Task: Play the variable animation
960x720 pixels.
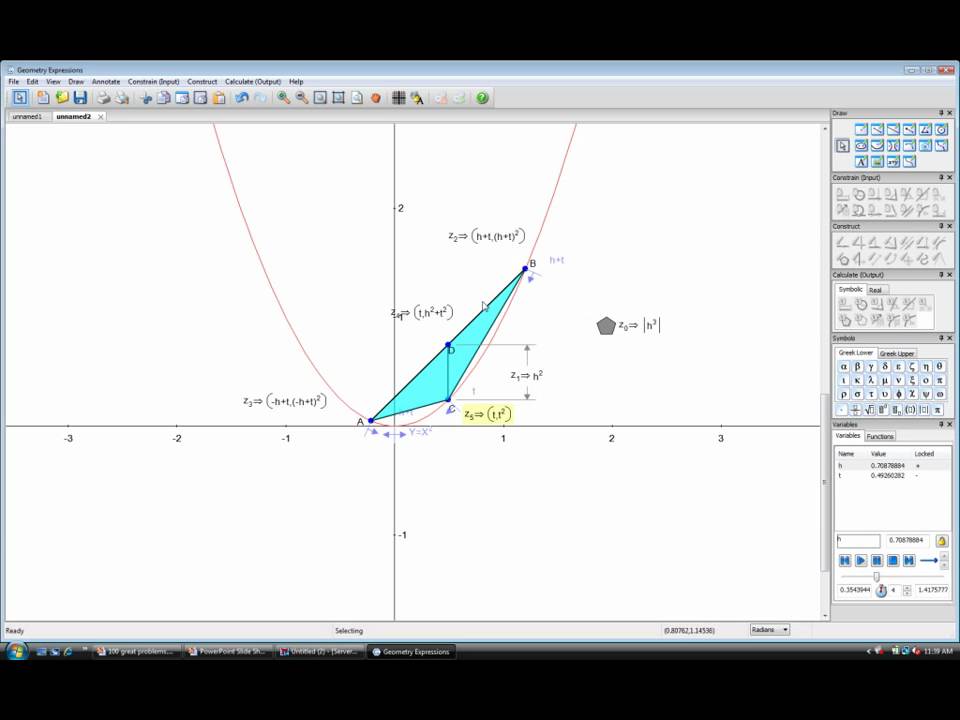Action: [861, 560]
